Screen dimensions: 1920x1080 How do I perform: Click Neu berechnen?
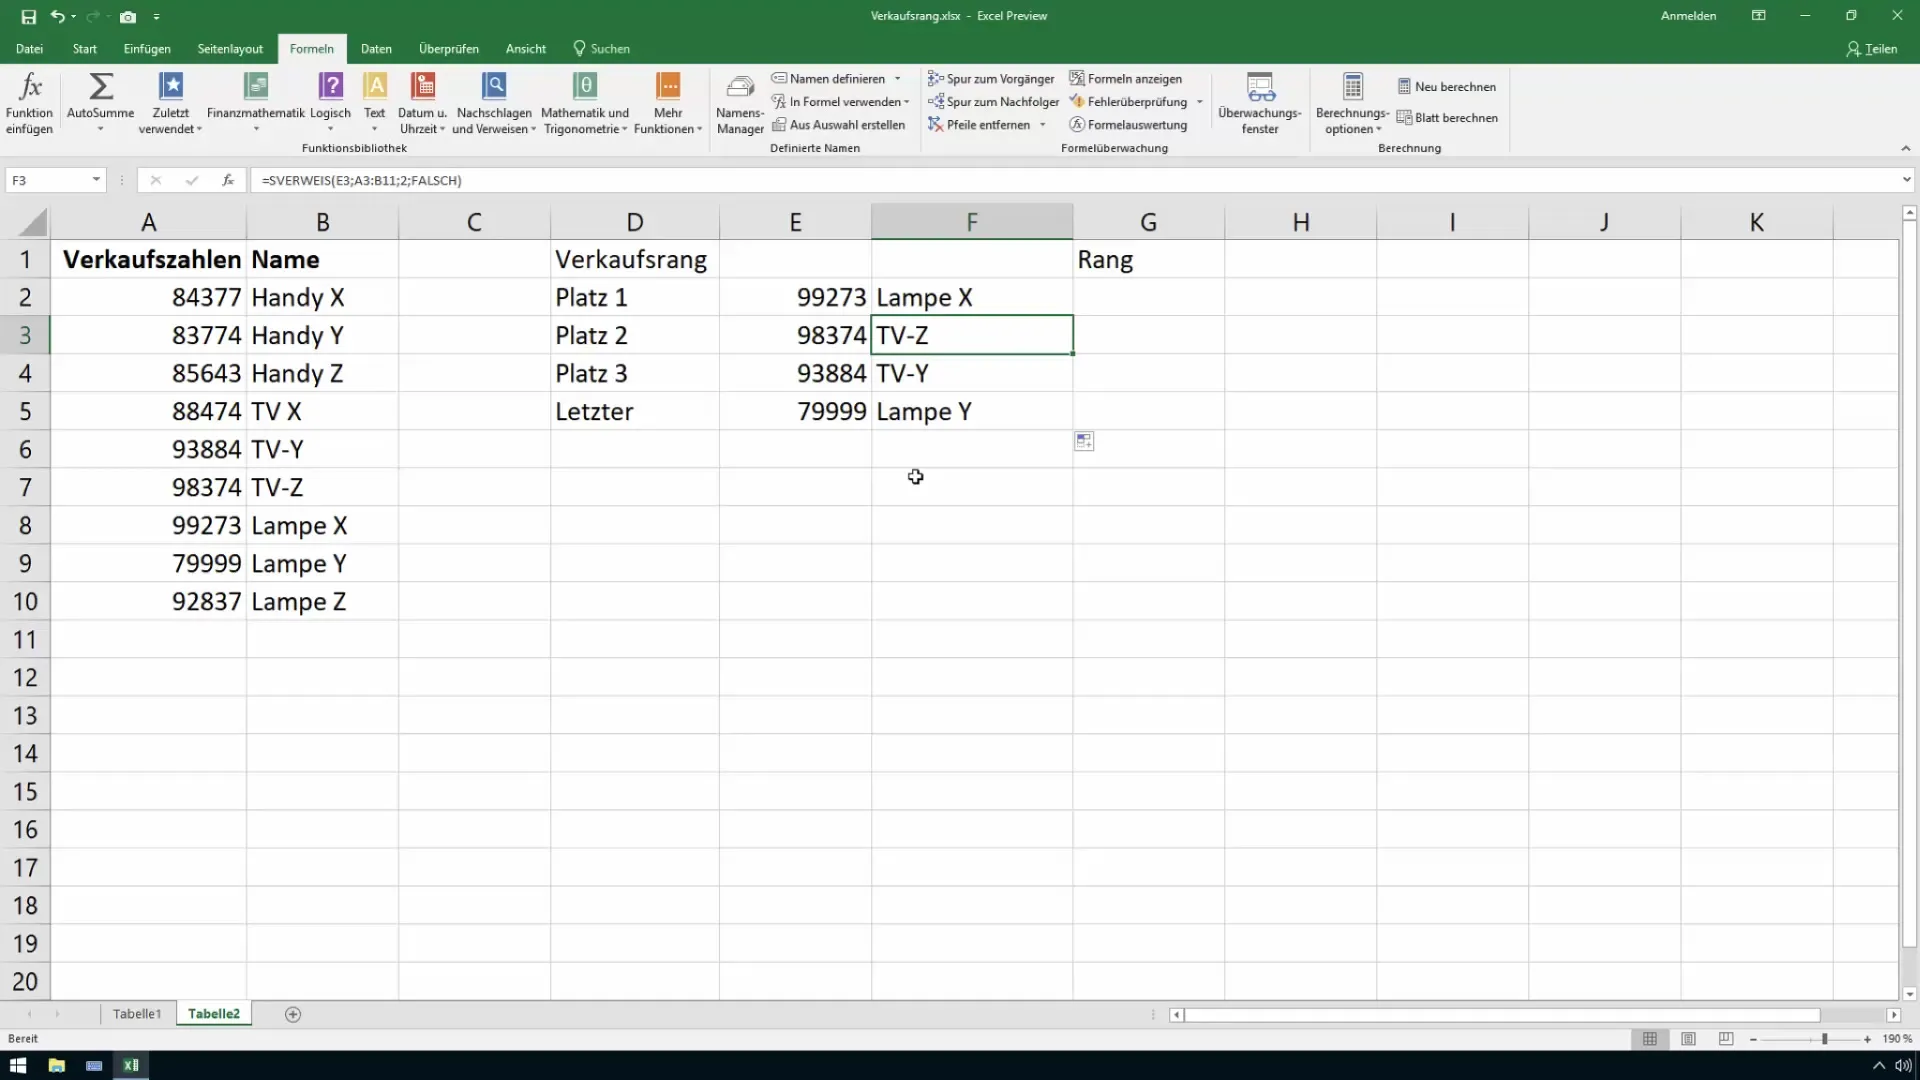pyautogui.click(x=1446, y=87)
